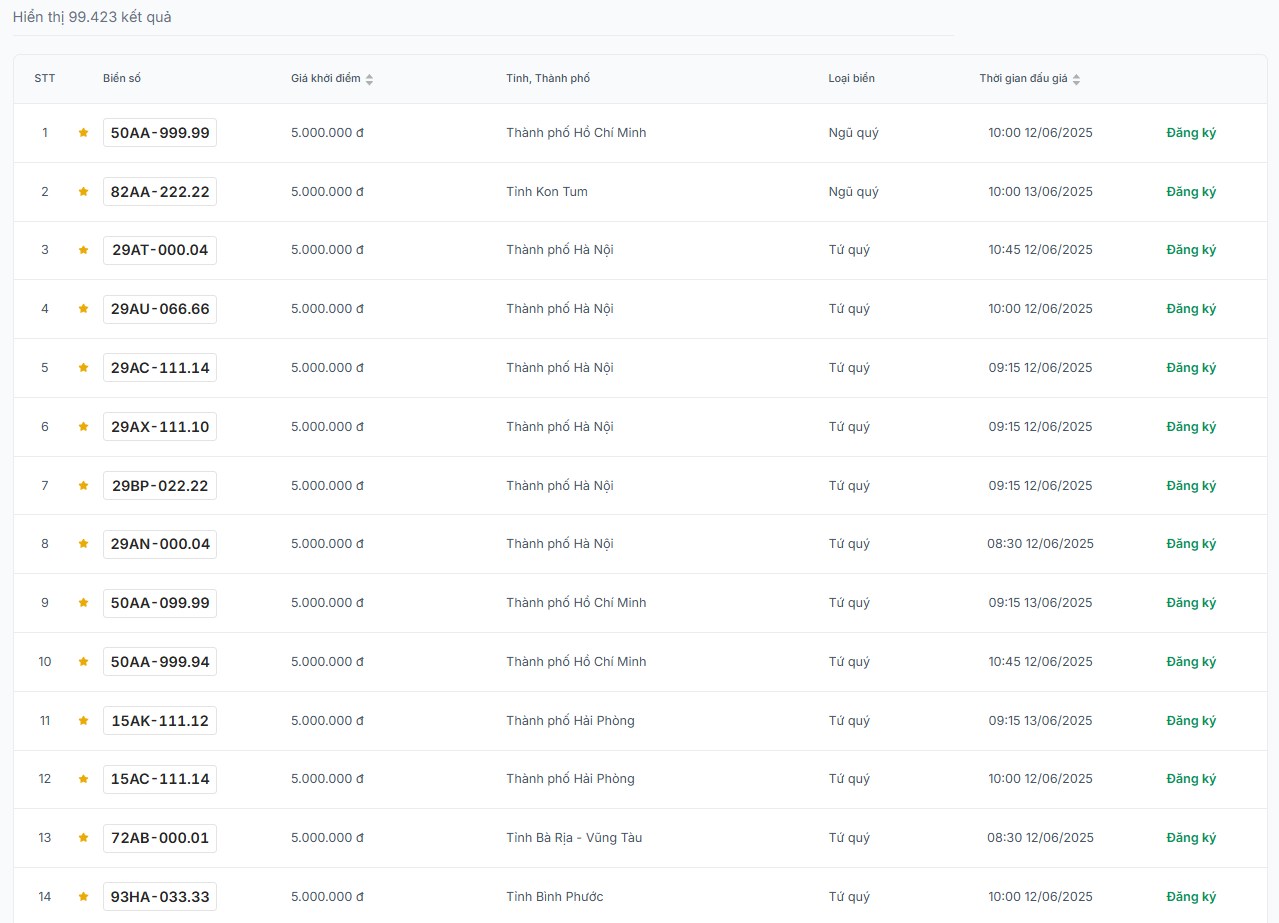Click time '08:30 12/06/2025' of 29AN-000.04
This screenshot has height=923, width=1279.
pyautogui.click(x=1040, y=544)
